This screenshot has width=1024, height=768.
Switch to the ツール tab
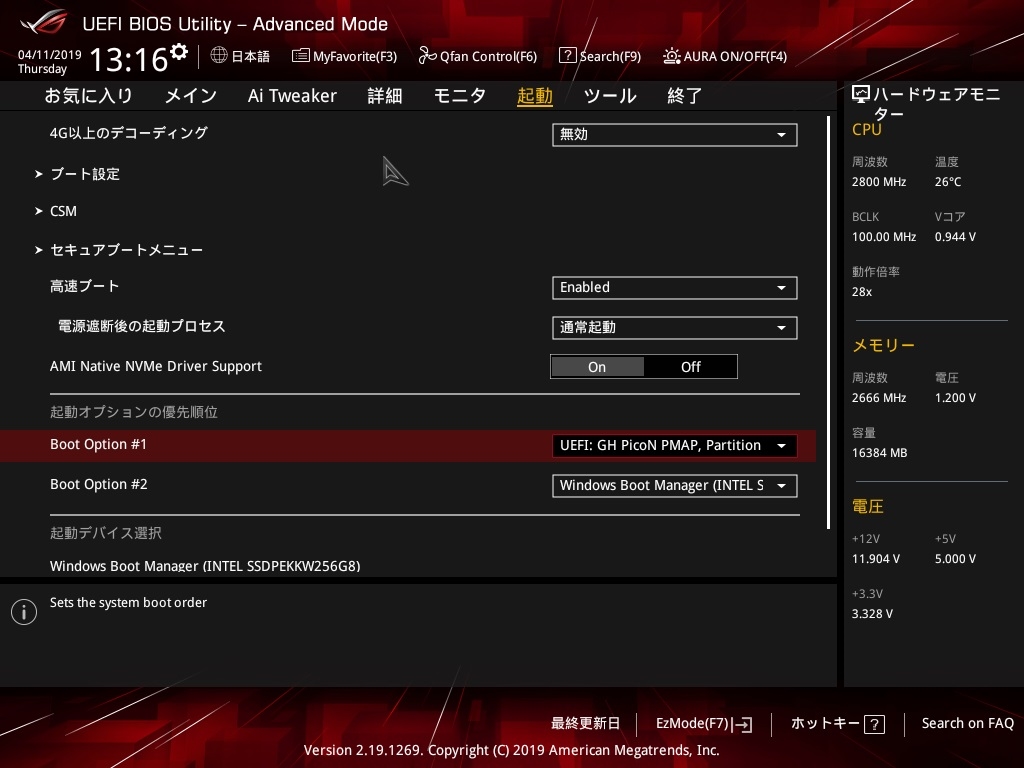click(610, 96)
